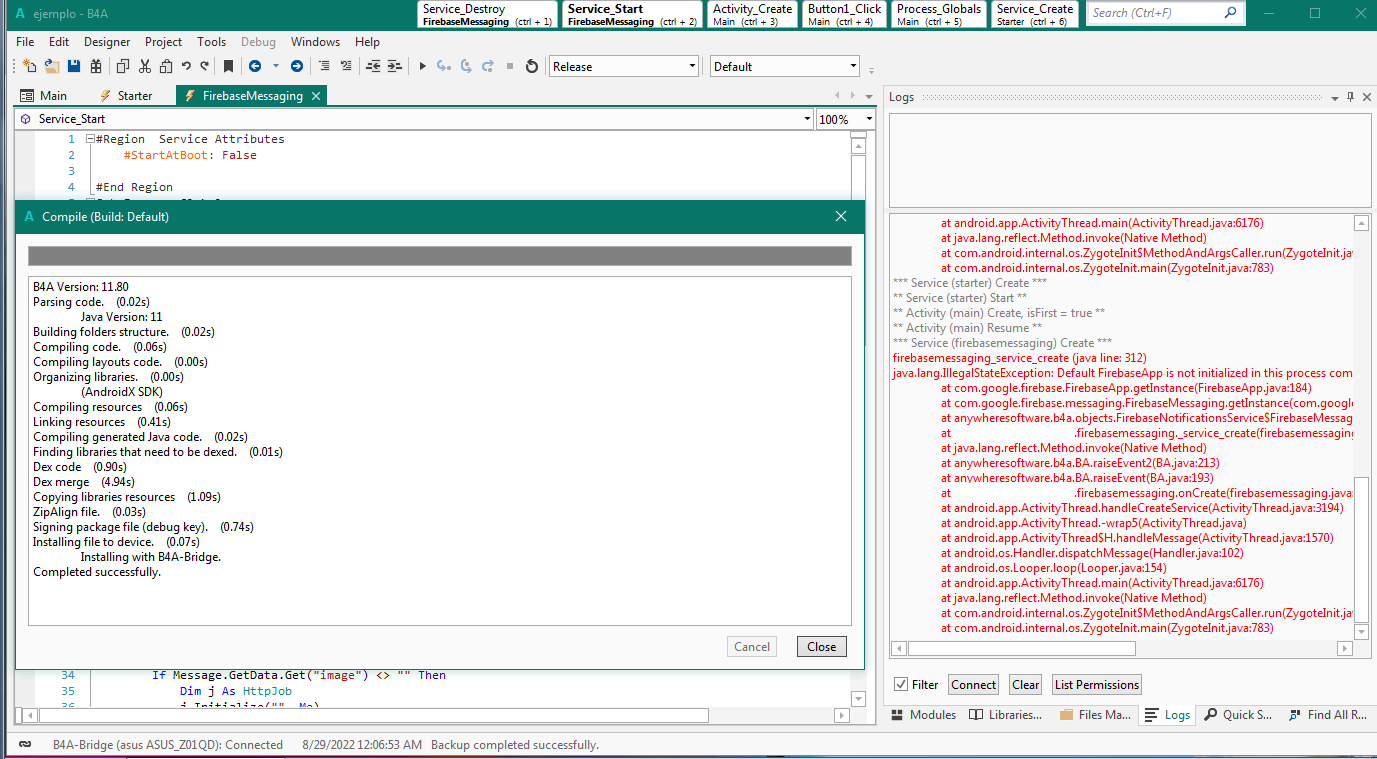Uncheck the Filter checkbox in Logs
The image size is (1377, 759).
pos(901,685)
